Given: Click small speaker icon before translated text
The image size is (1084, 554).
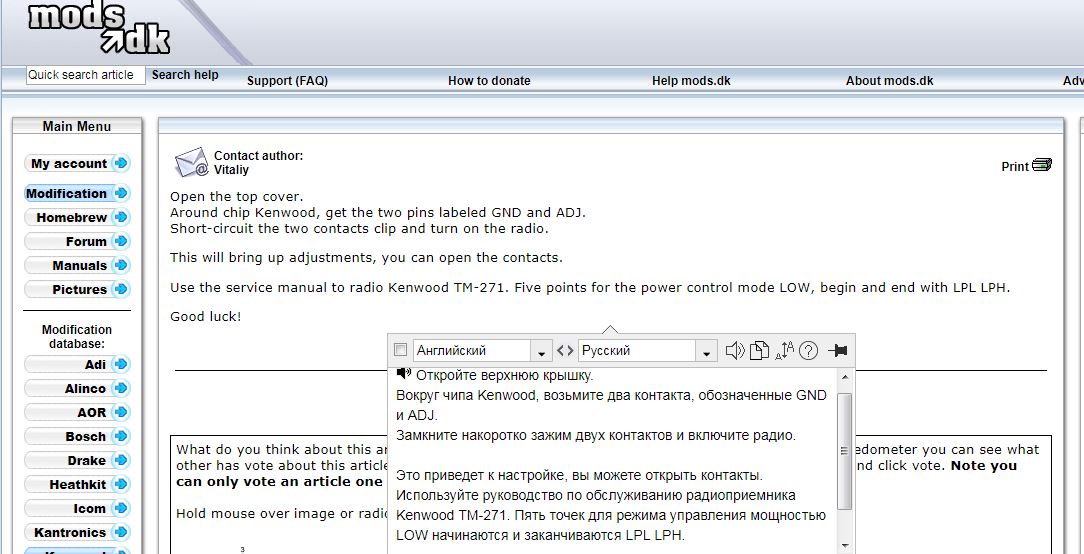Looking at the screenshot, I should point(404,373).
